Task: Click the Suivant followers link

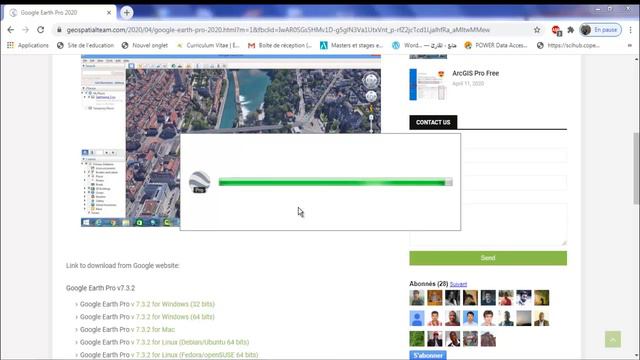Action: pos(458,284)
